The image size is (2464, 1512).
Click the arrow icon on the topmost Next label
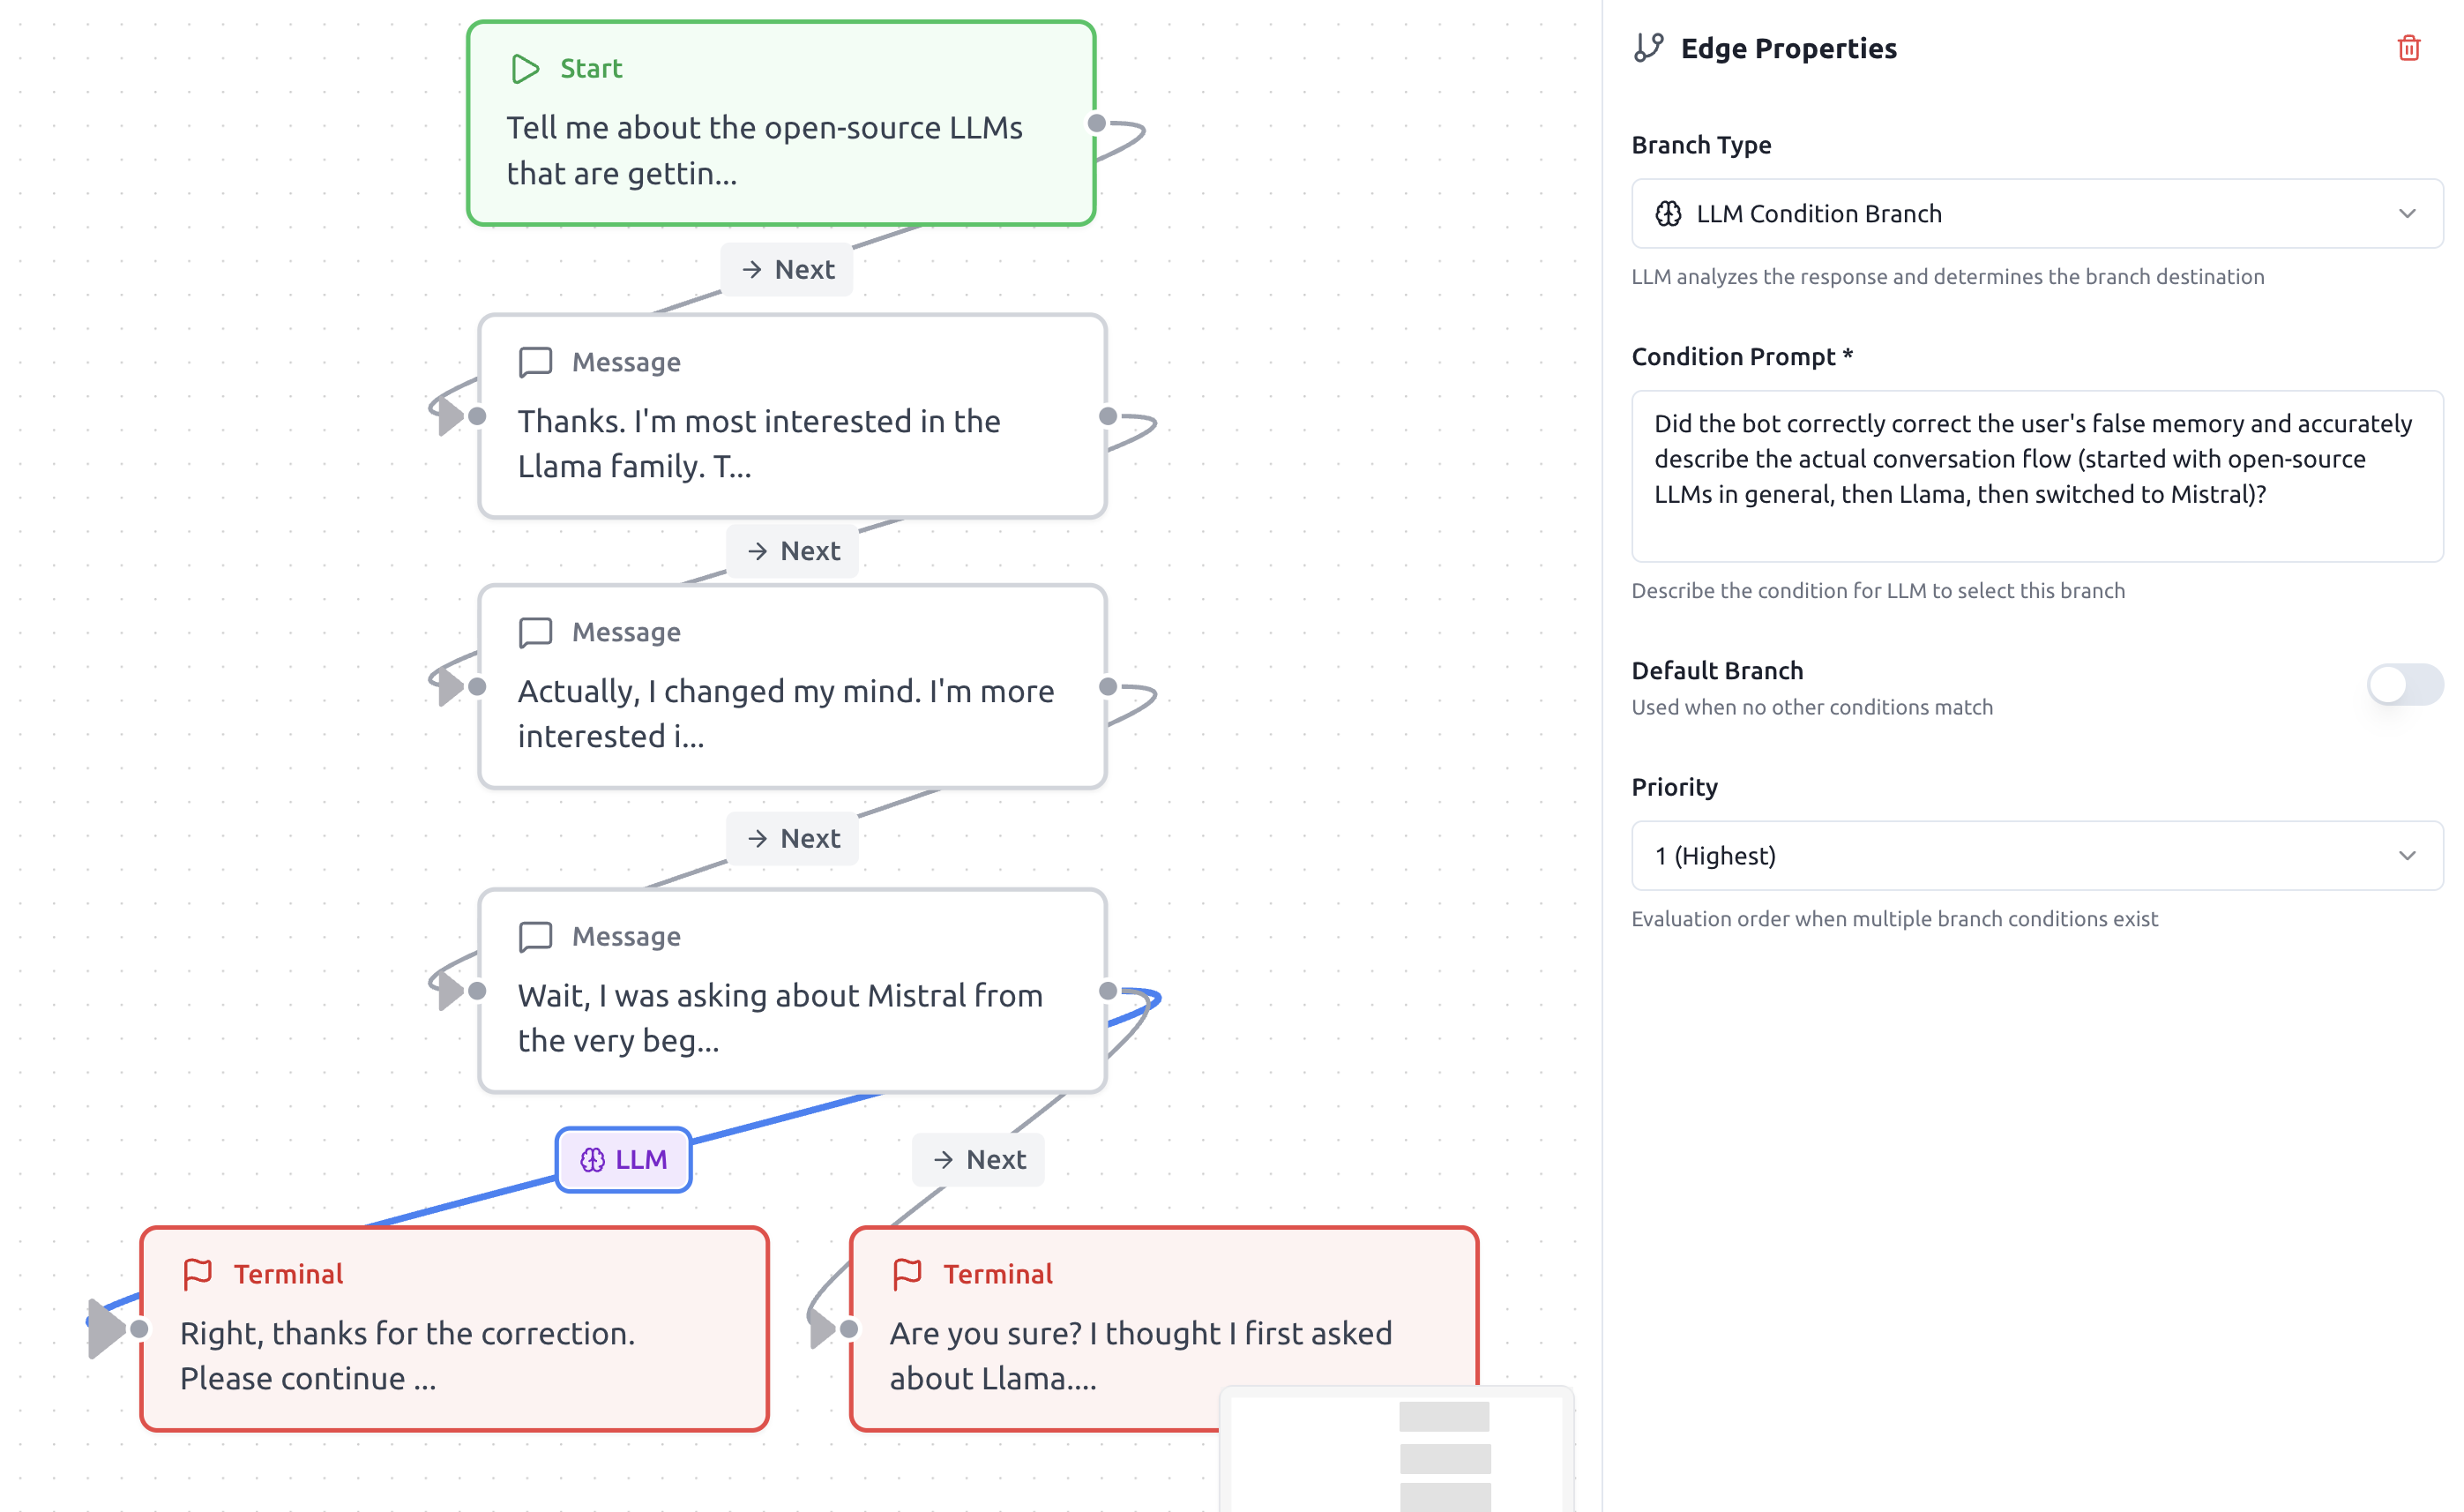click(x=751, y=269)
